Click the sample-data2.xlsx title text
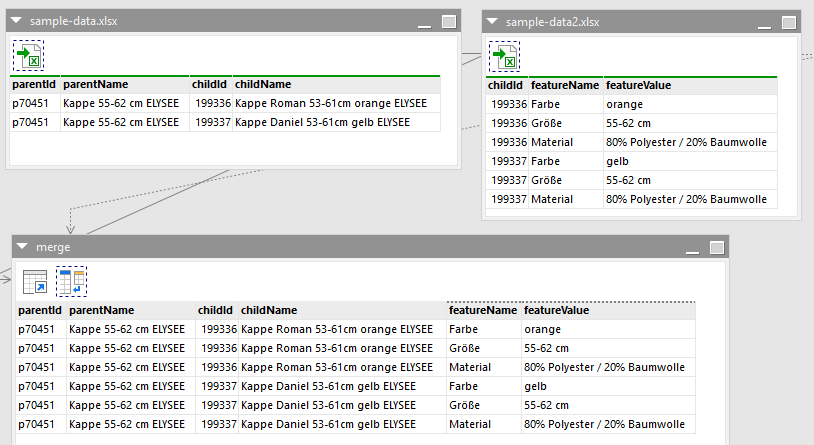Viewport: 814px width, 445px height. tap(552, 22)
